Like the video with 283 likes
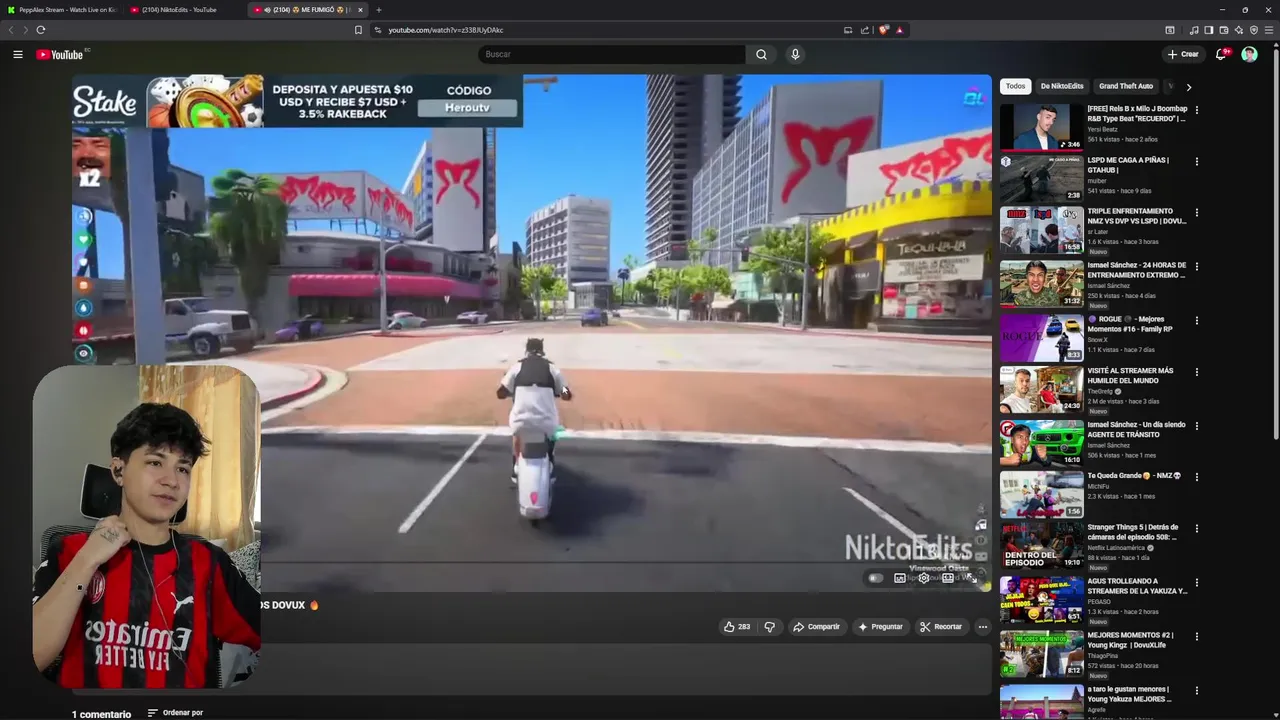The width and height of the screenshot is (1280, 720). pyautogui.click(x=737, y=627)
